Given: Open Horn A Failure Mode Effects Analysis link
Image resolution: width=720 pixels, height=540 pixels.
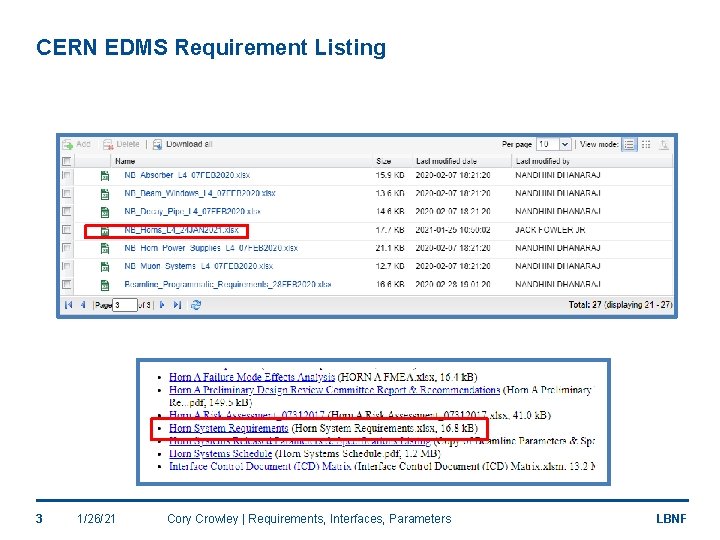Looking at the screenshot, I should pyautogui.click(x=252, y=377).
